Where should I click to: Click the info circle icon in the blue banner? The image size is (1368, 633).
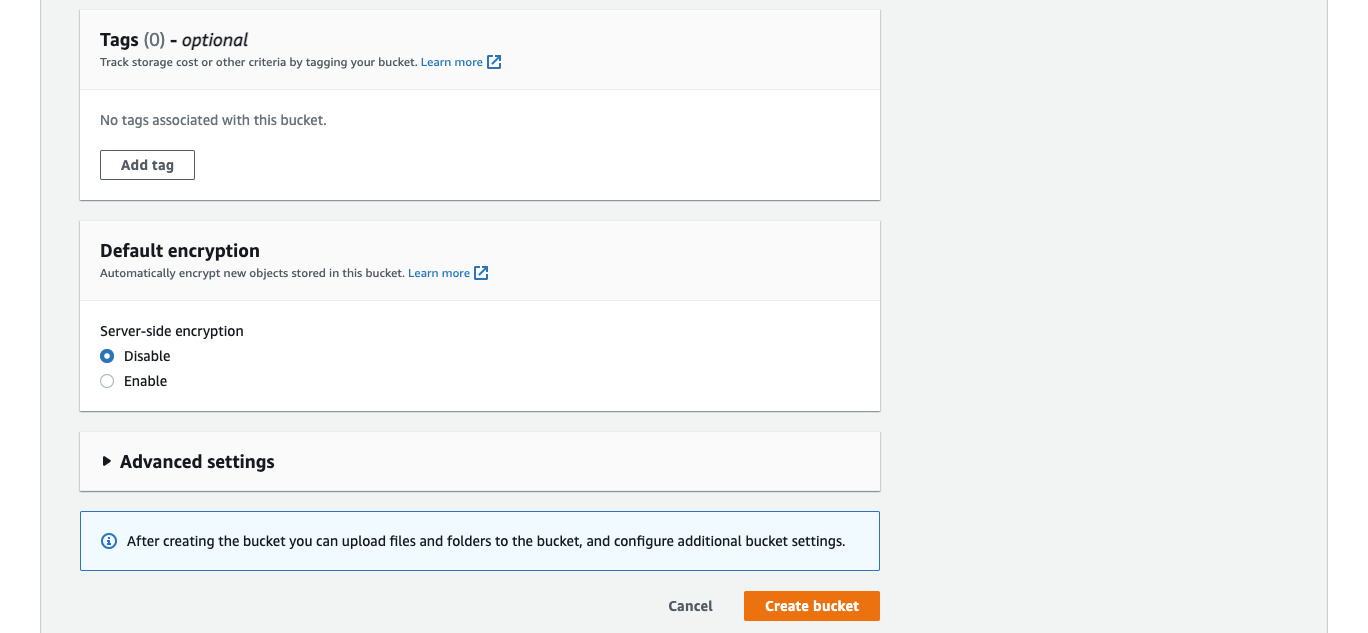coord(108,540)
